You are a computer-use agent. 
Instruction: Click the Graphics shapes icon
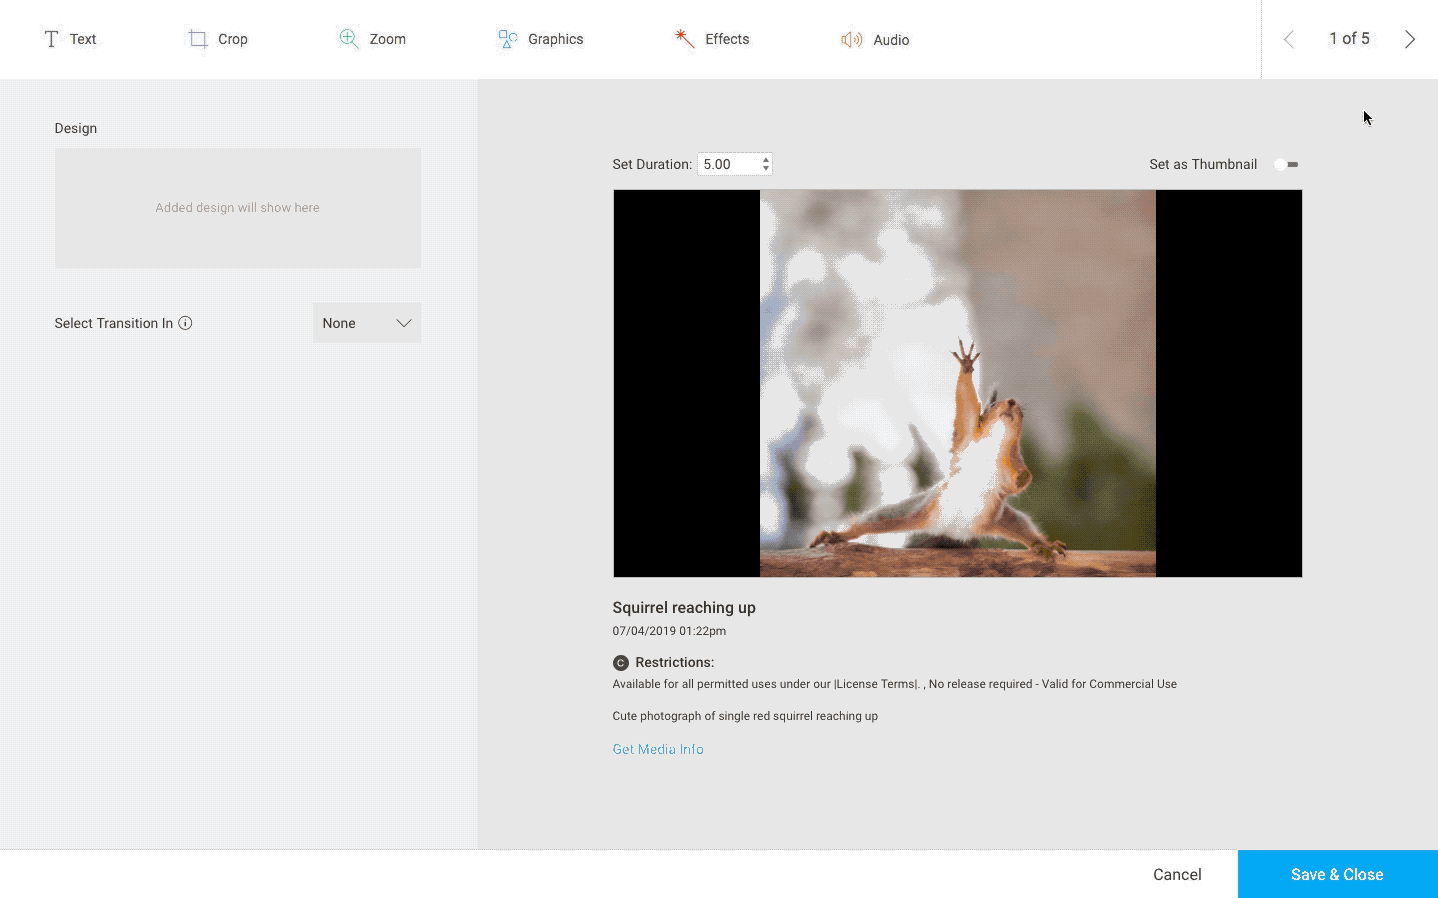[x=508, y=39]
